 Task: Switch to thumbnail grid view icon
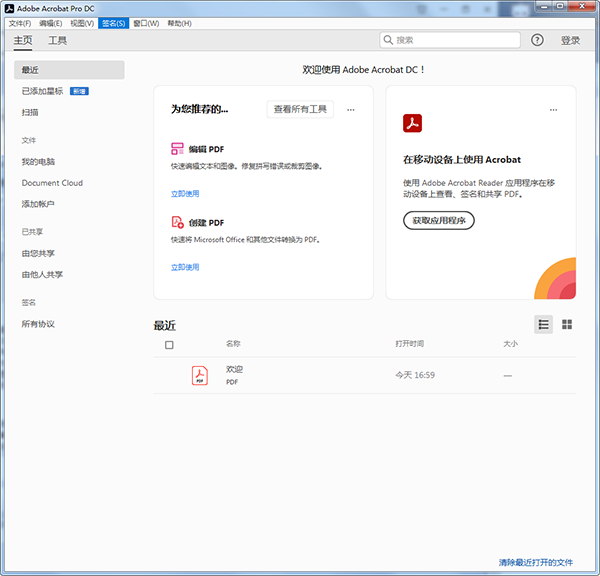coord(567,325)
